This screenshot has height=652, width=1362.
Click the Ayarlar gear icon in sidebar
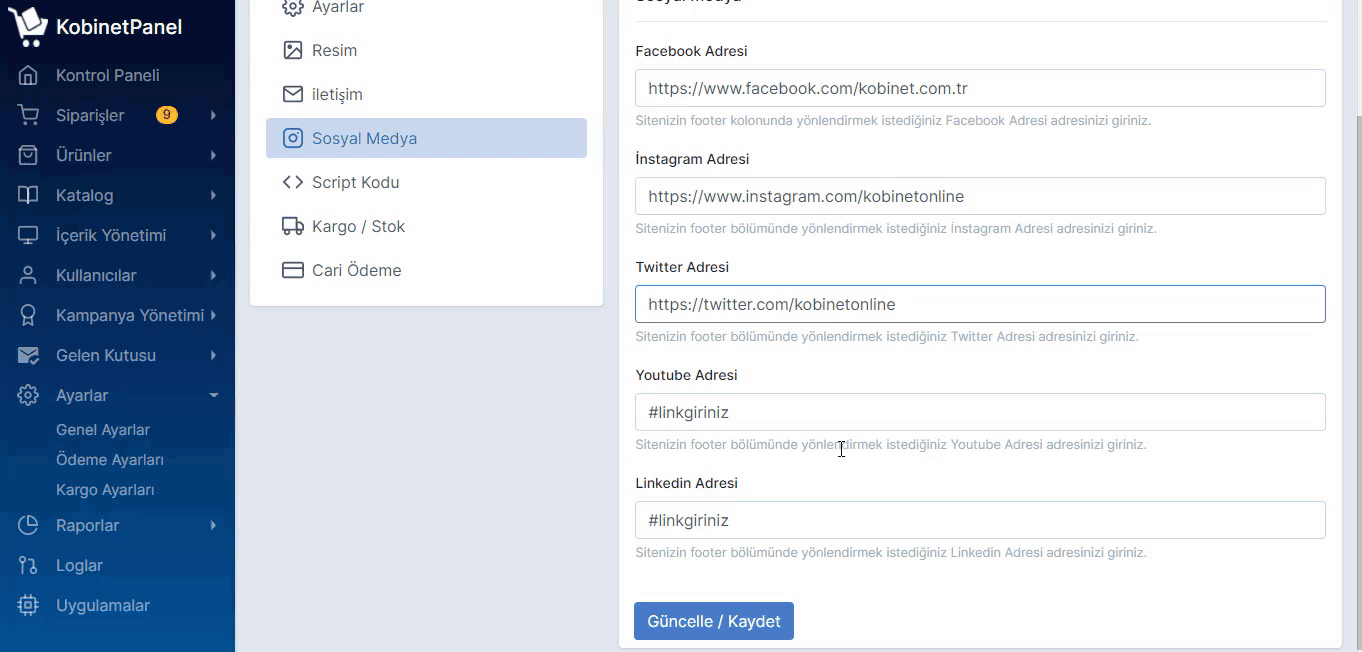[28, 395]
